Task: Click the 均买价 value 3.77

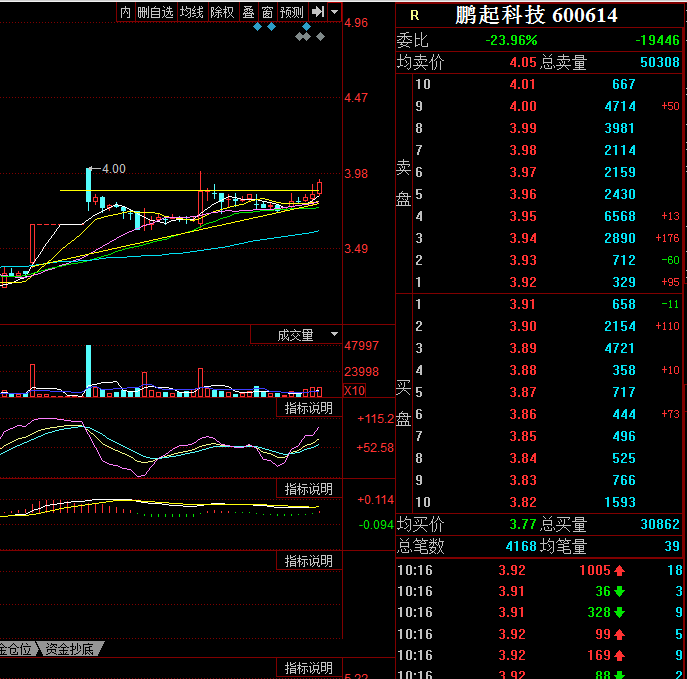Action: pos(523,524)
